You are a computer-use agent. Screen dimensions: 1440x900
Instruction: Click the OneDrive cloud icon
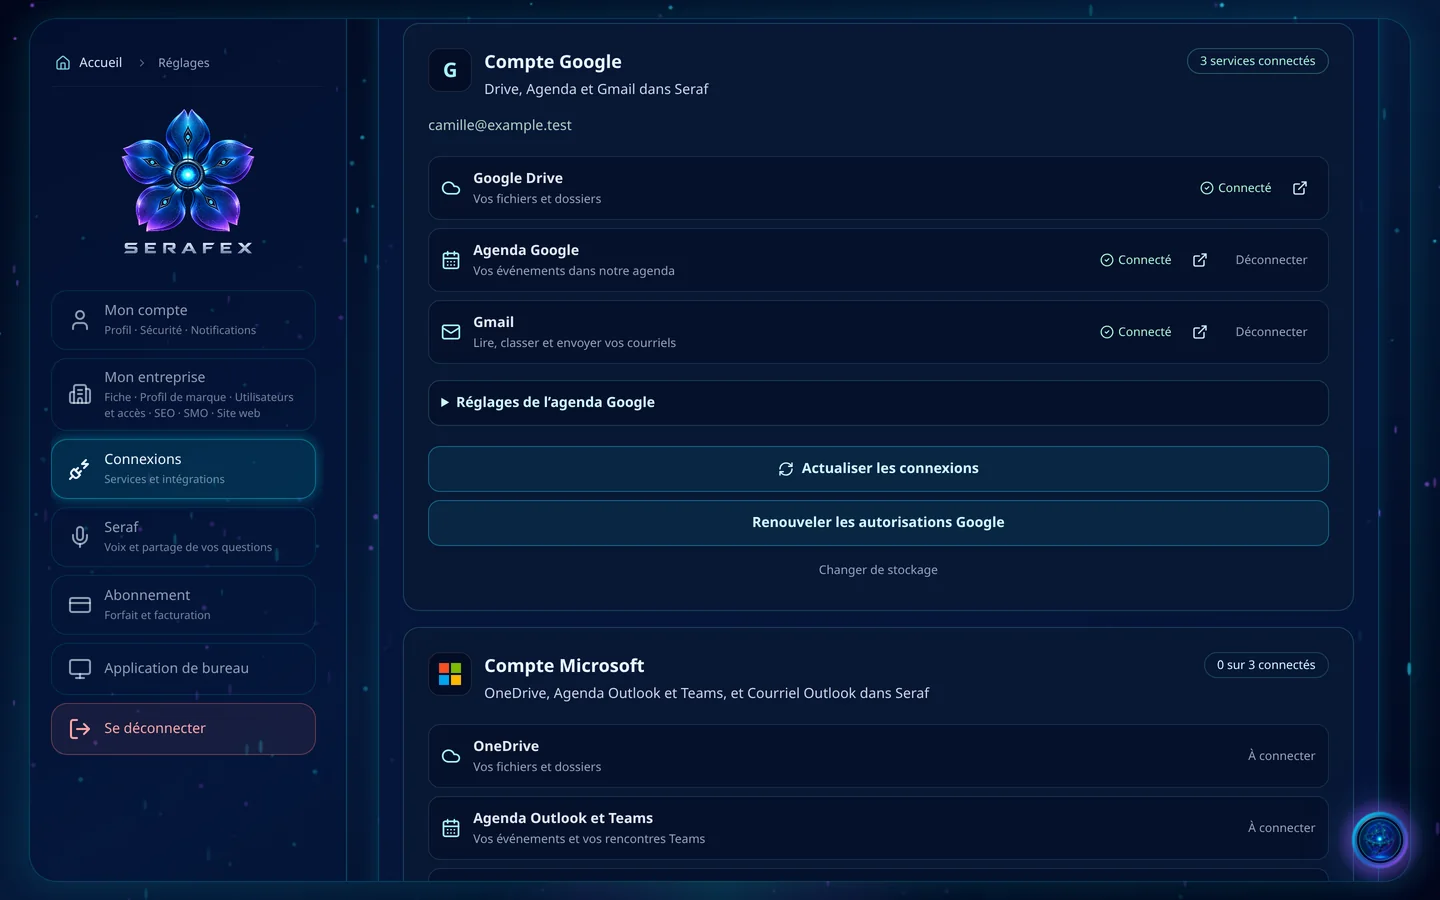pyautogui.click(x=451, y=756)
